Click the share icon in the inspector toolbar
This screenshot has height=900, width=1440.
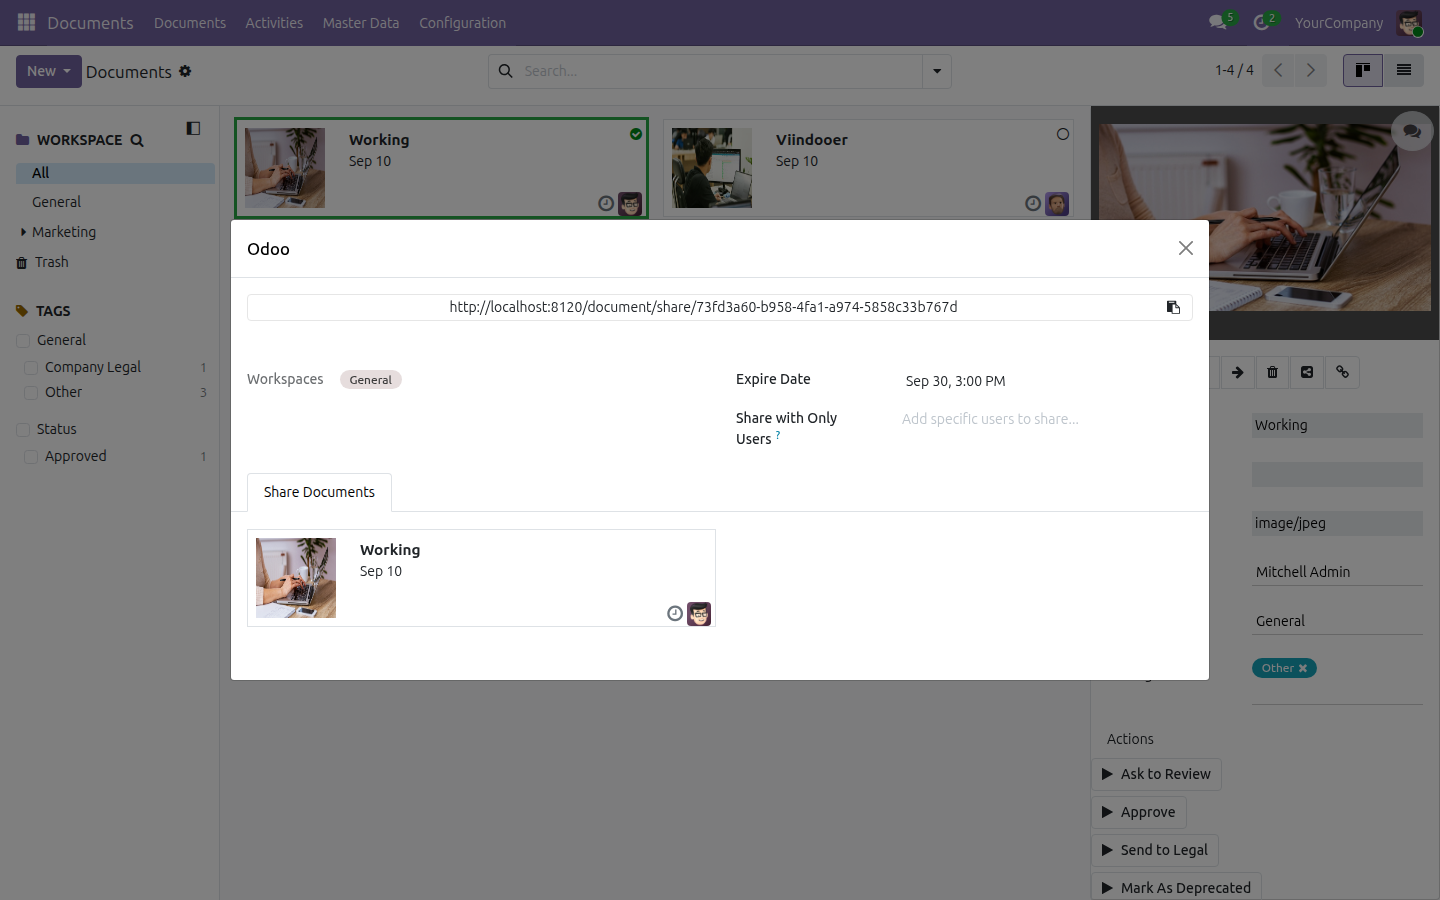point(1307,372)
